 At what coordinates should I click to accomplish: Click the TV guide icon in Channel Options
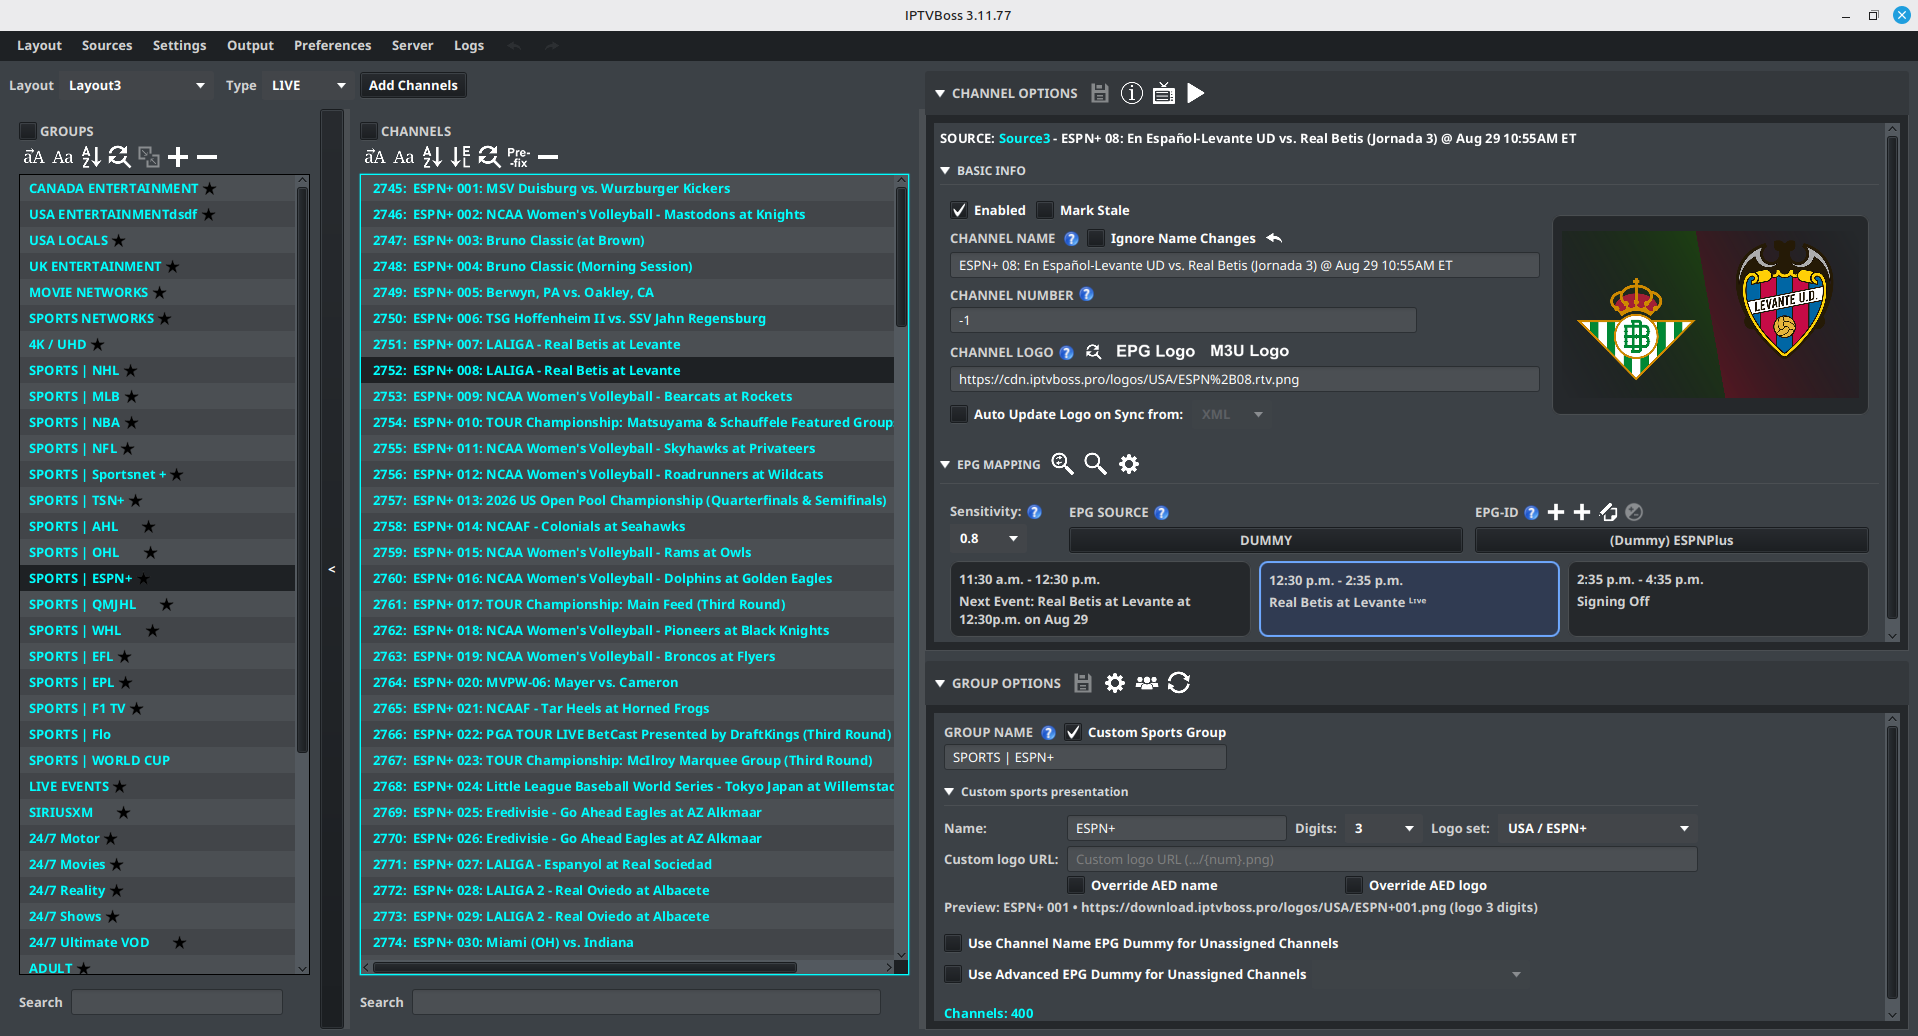[x=1164, y=93]
